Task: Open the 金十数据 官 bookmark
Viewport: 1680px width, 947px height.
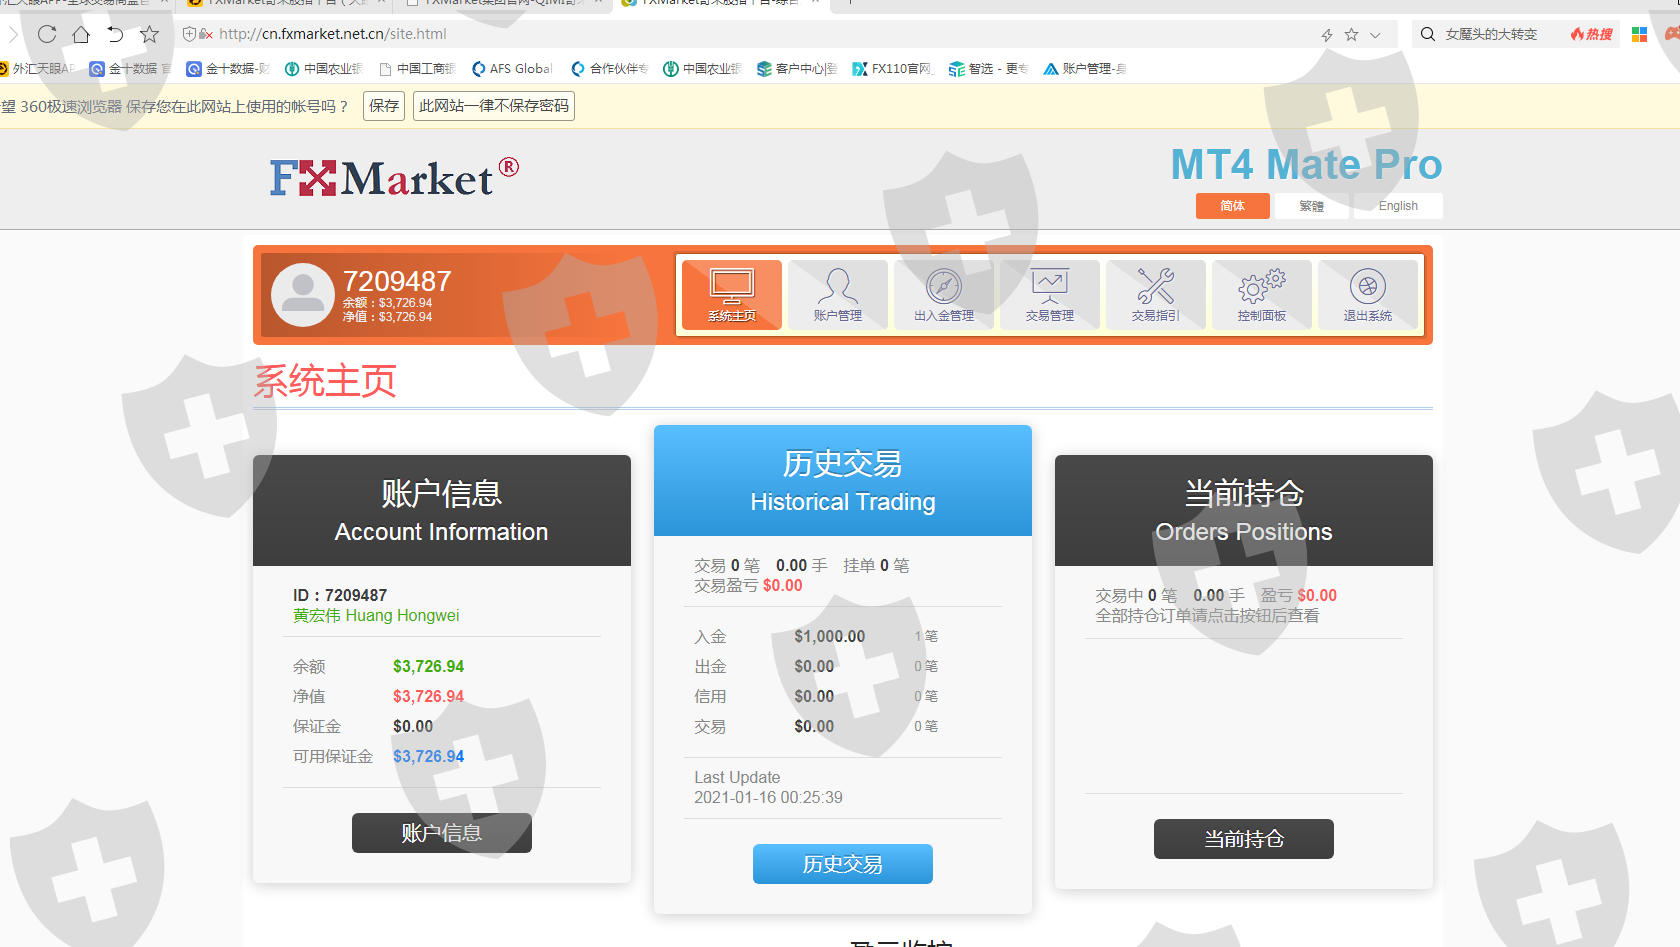Action: point(130,69)
